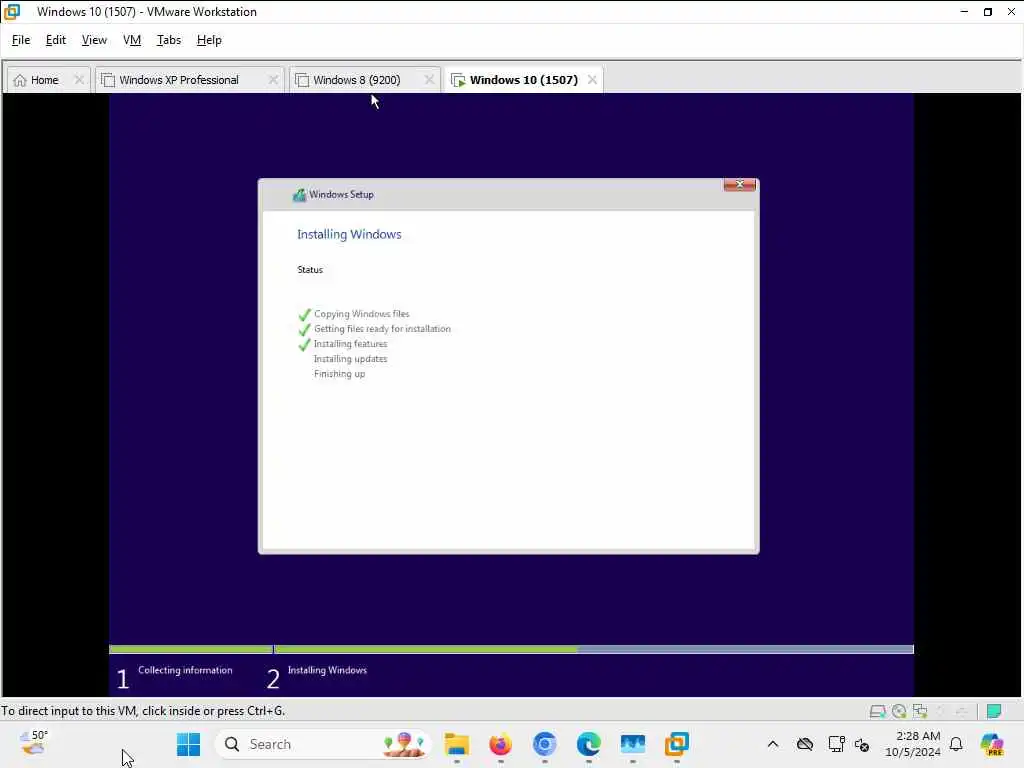
Task: Open the Windows Start menu
Action: (189, 744)
